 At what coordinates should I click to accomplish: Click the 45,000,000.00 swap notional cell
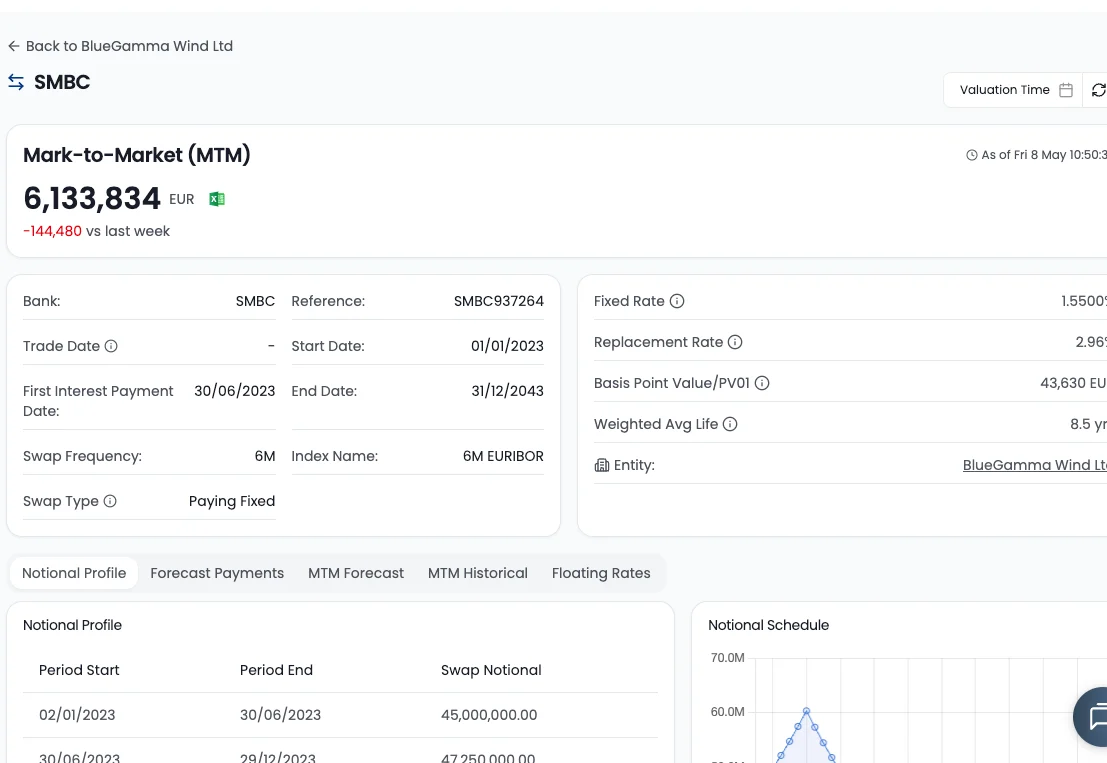tap(489, 715)
